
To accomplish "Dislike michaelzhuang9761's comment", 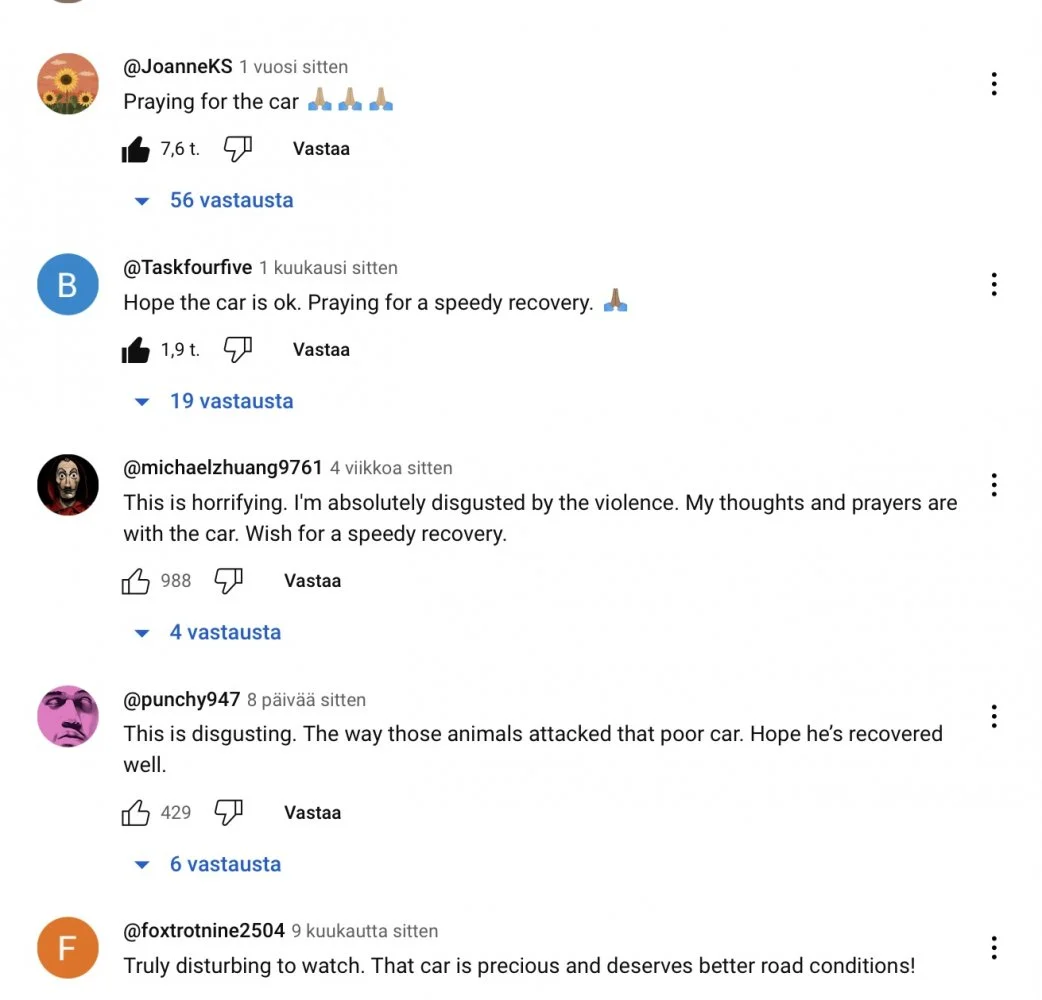I will [229, 581].
